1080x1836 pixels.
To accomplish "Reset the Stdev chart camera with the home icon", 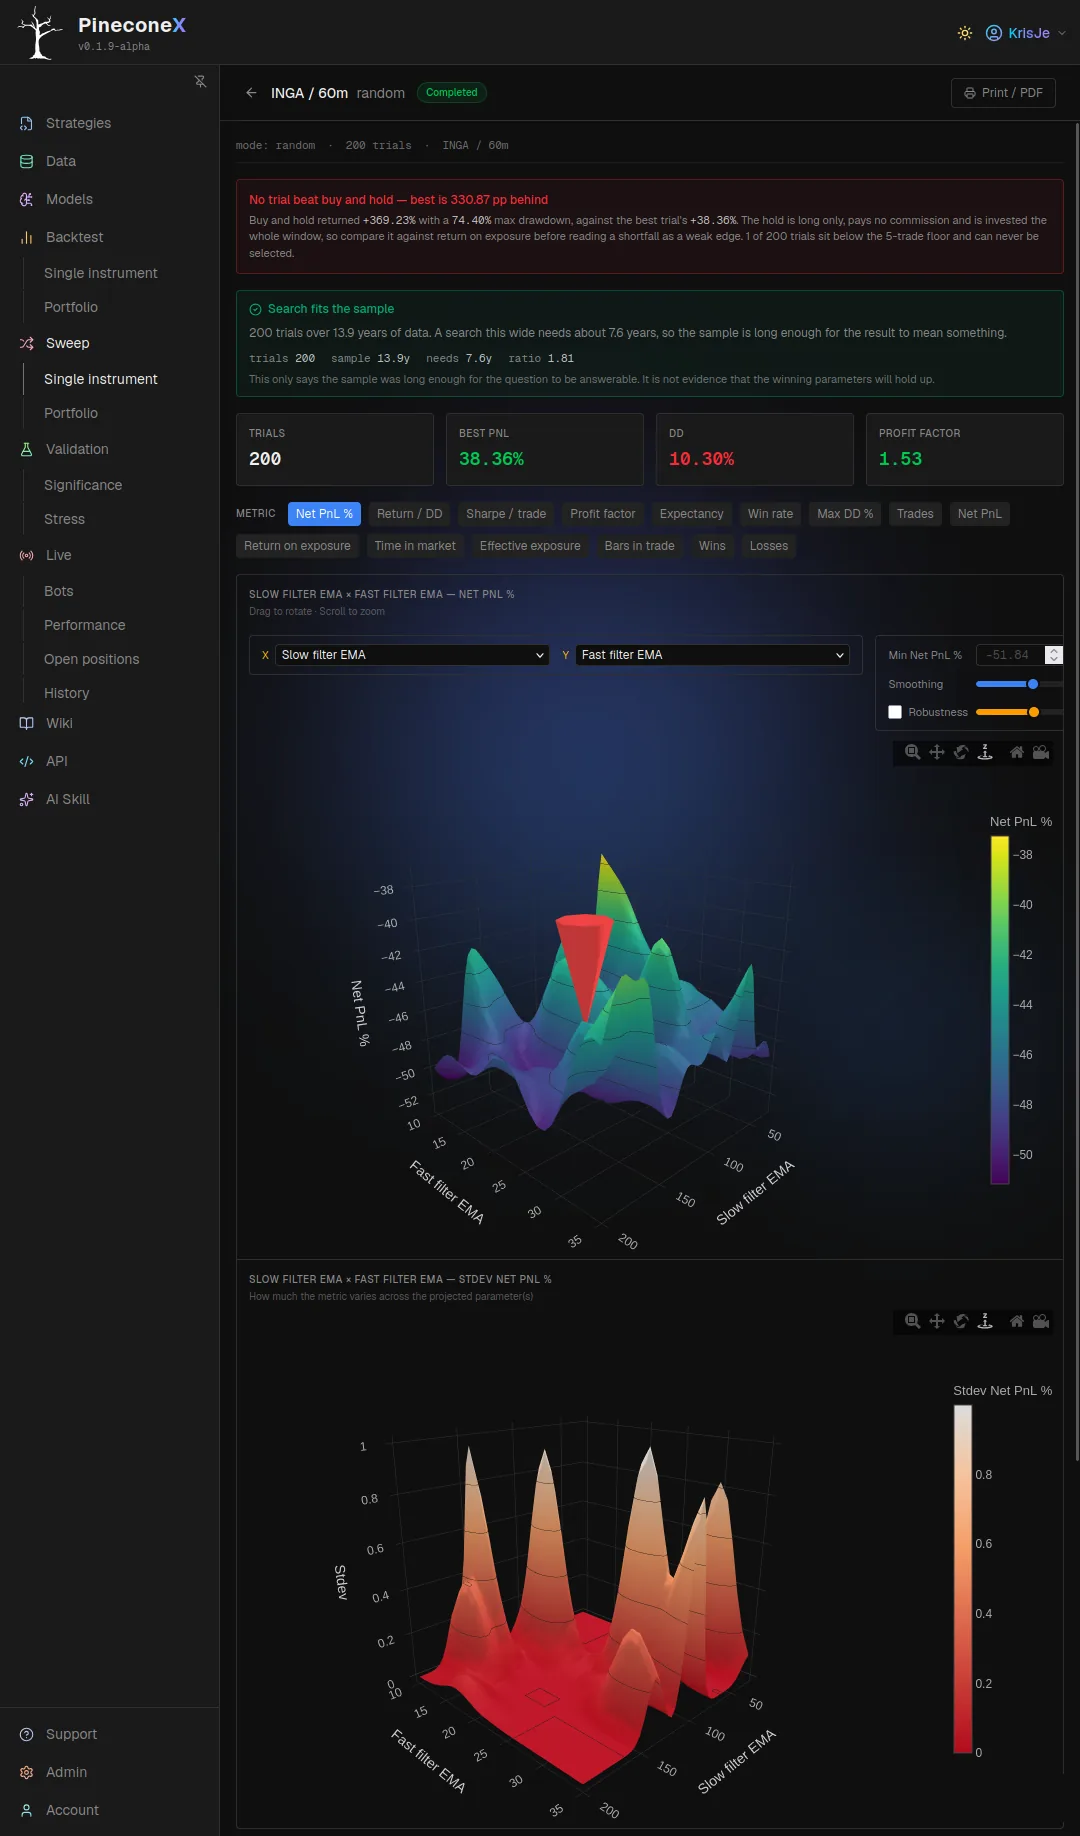I will [1017, 1321].
